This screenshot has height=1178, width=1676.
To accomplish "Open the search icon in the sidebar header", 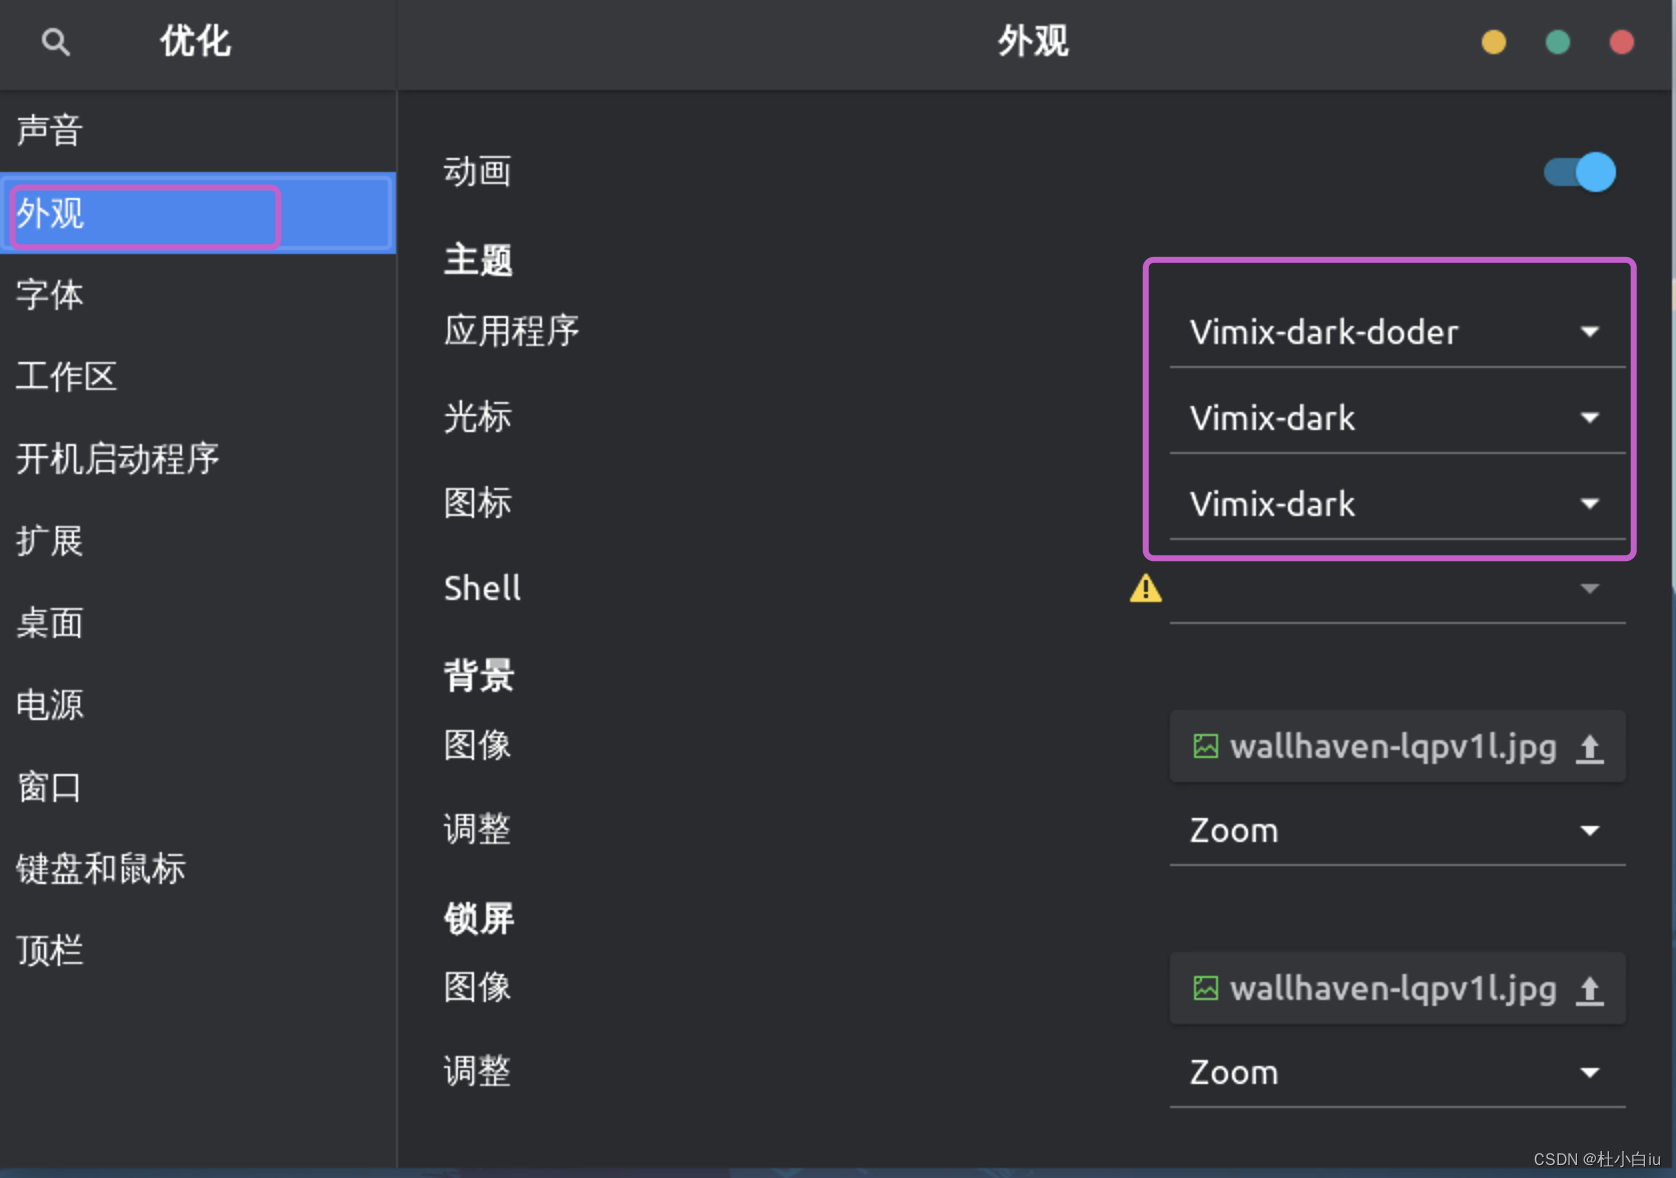I will pyautogui.click(x=56, y=42).
